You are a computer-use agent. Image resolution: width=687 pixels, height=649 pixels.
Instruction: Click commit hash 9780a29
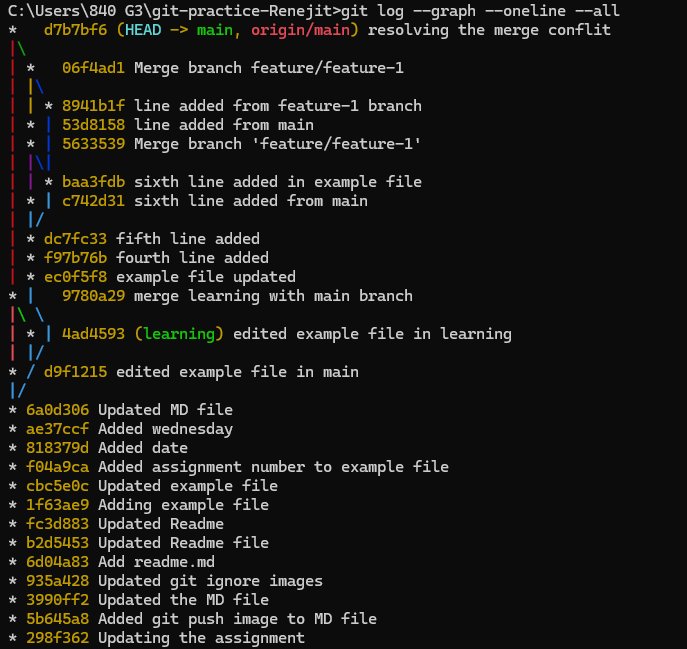click(x=93, y=296)
